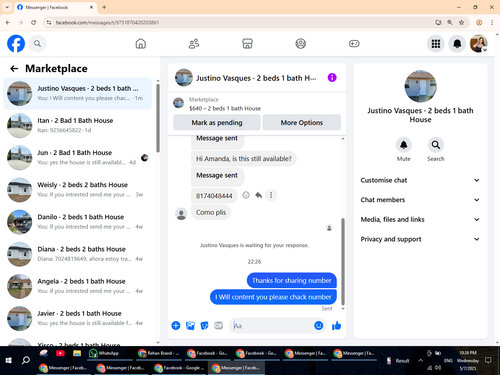Click the chat messages scrollbar
Viewport: 500px width, 375px height.
pos(343,261)
